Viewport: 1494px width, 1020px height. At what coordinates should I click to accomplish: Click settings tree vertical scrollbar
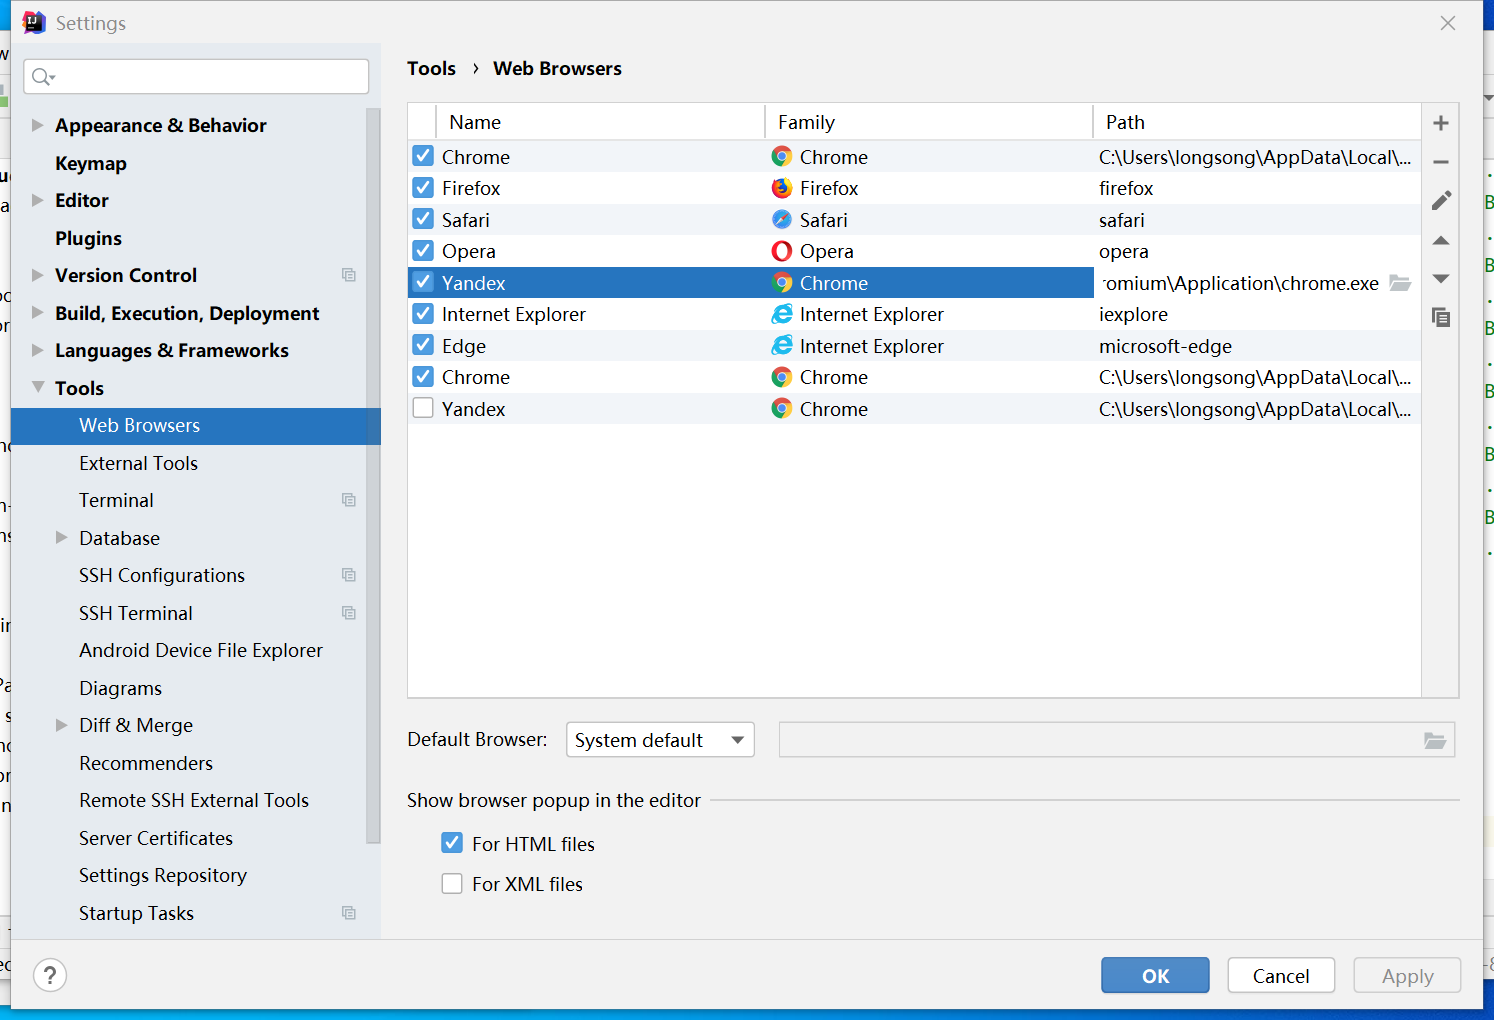tap(373, 475)
